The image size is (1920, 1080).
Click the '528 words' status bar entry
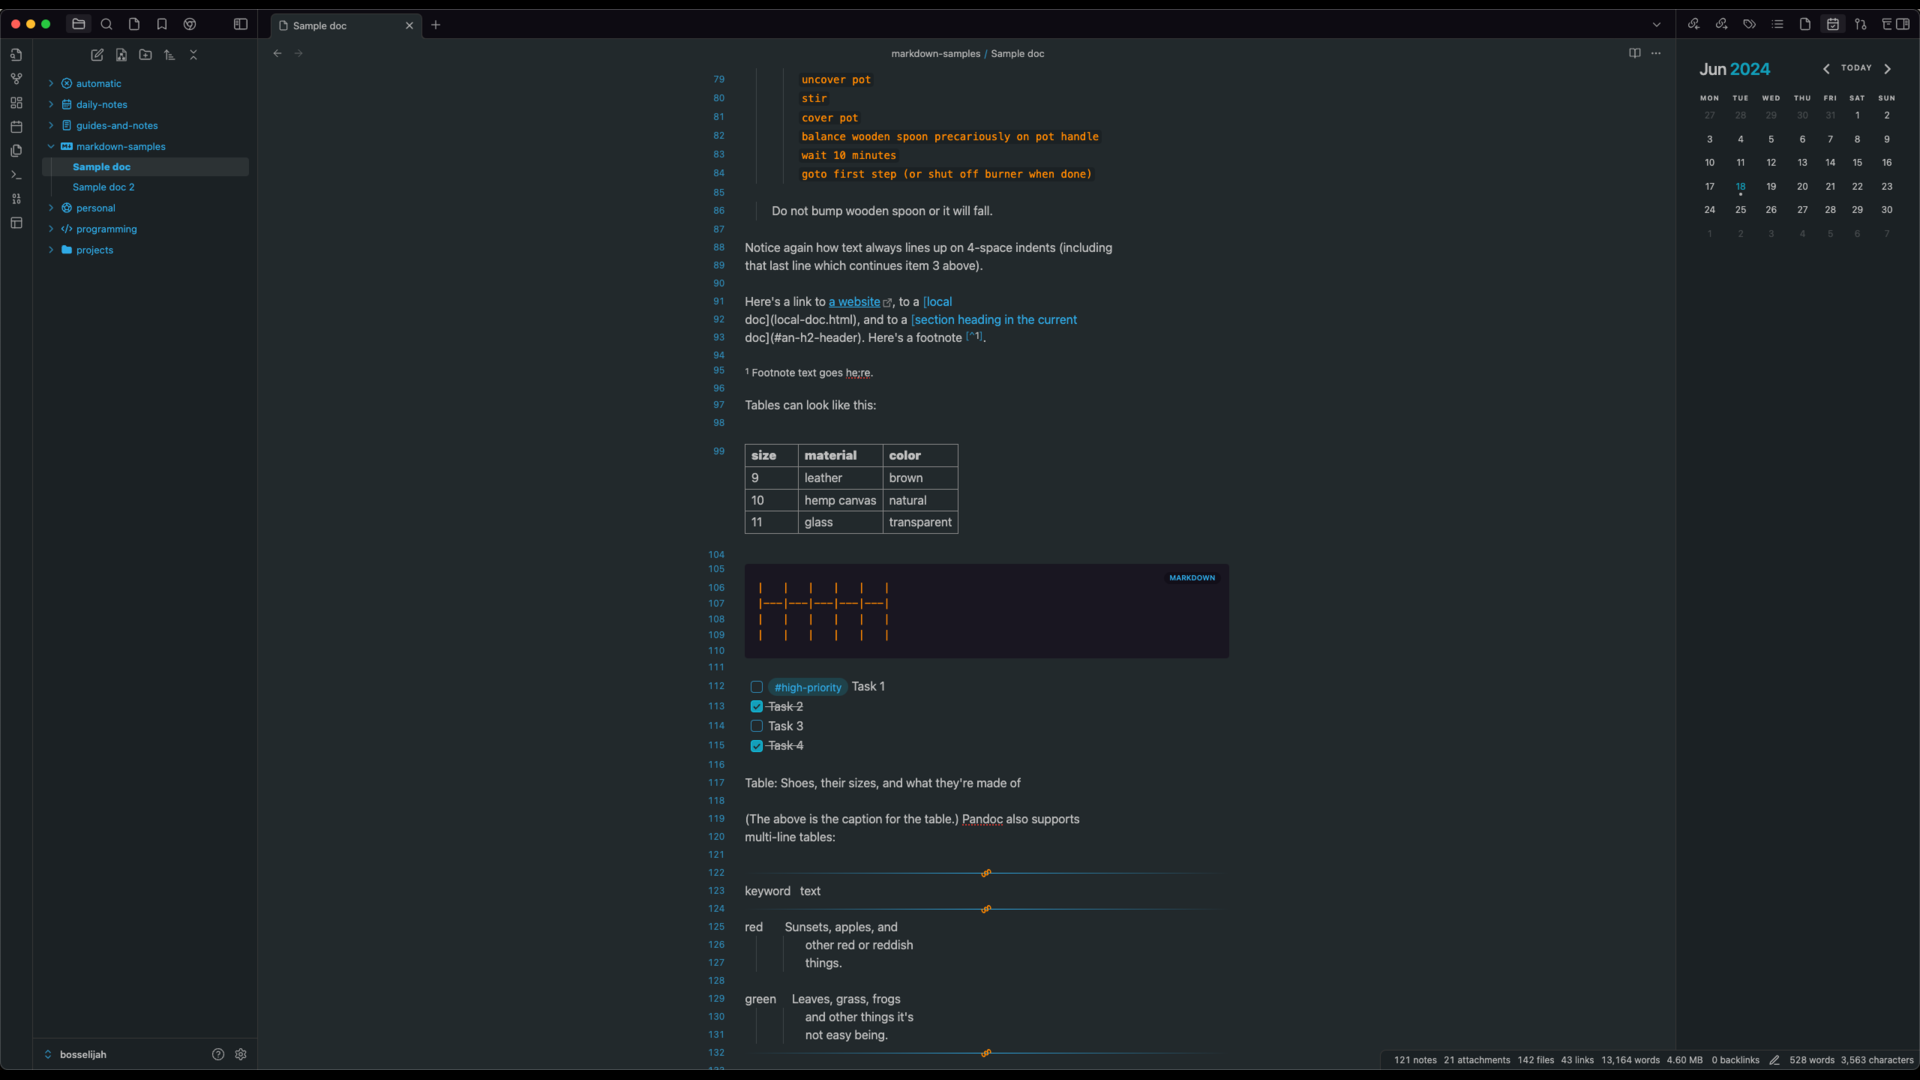1812,1060
